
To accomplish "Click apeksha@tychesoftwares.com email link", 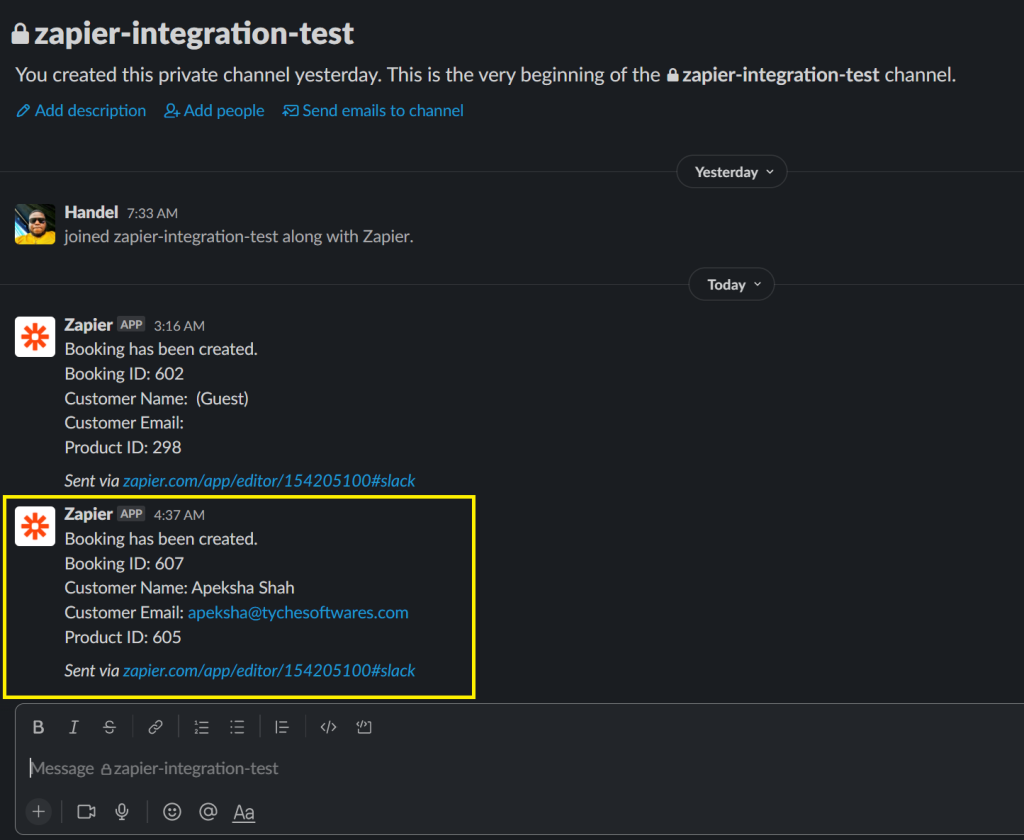I will (298, 613).
